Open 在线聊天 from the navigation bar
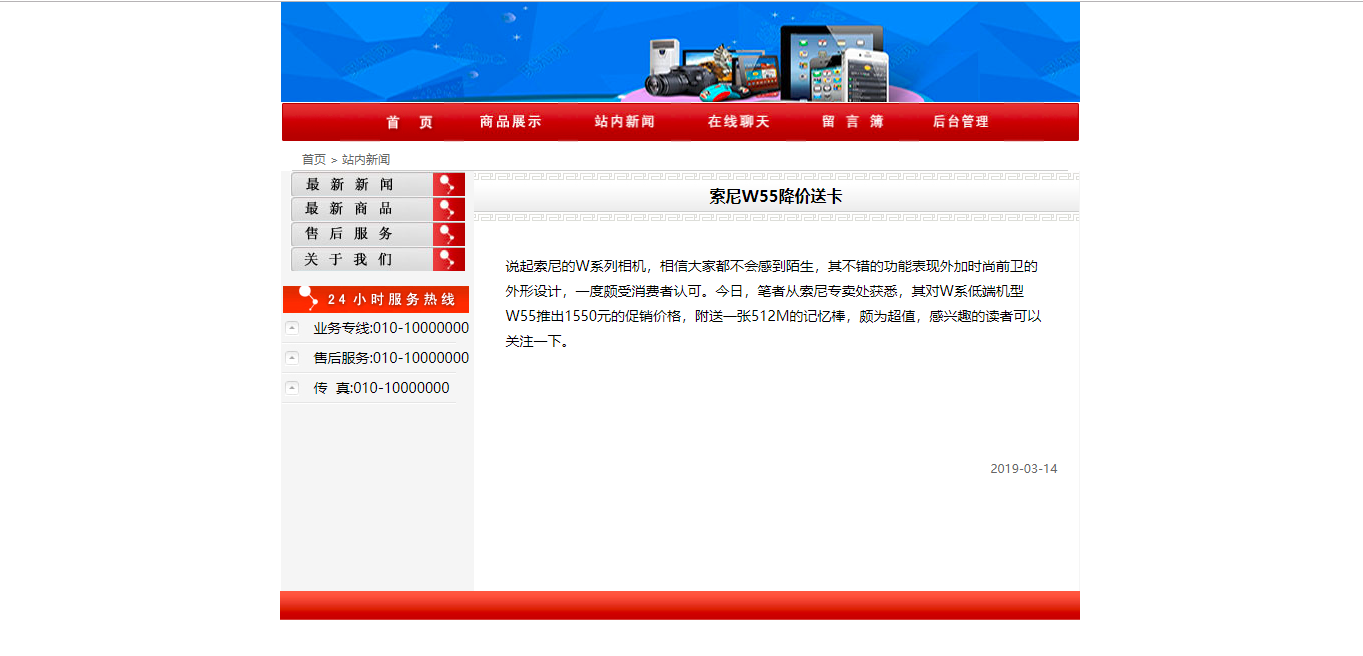The width and height of the screenshot is (1363, 656). (x=738, y=122)
